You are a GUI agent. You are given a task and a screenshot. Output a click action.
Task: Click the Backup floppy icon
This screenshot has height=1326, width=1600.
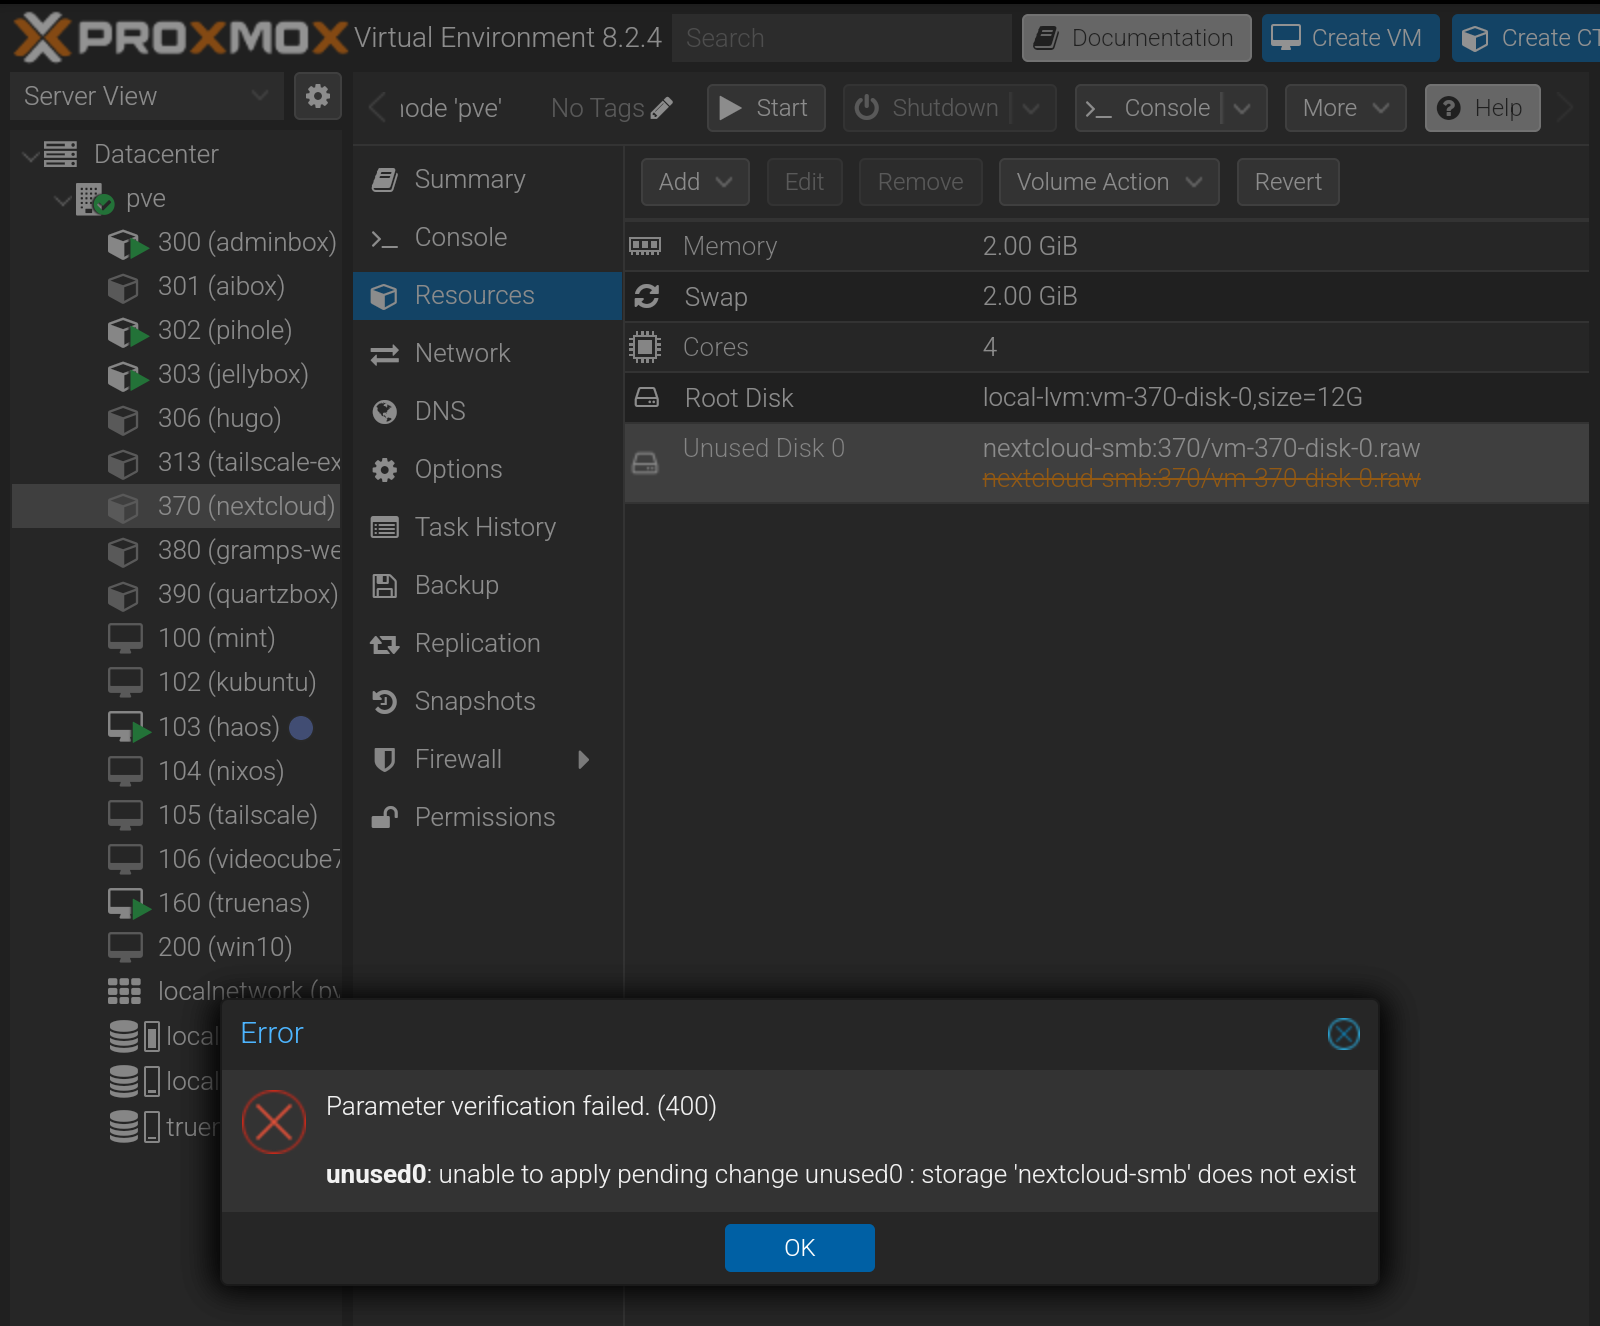(385, 586)
